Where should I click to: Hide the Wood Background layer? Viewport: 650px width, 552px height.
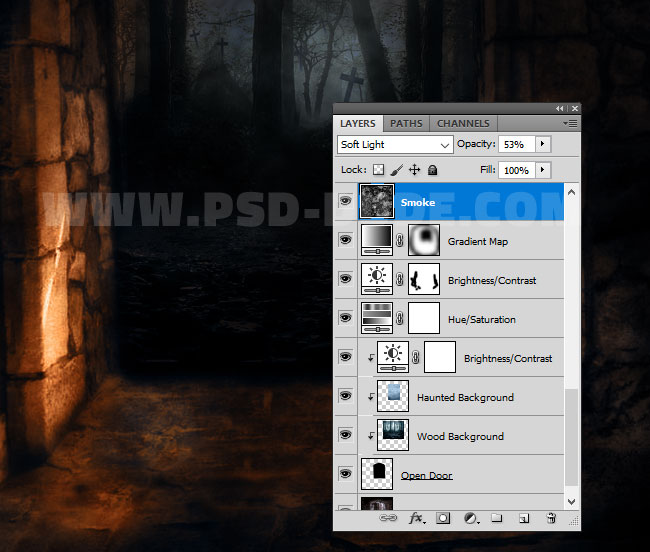click(345, 435)
